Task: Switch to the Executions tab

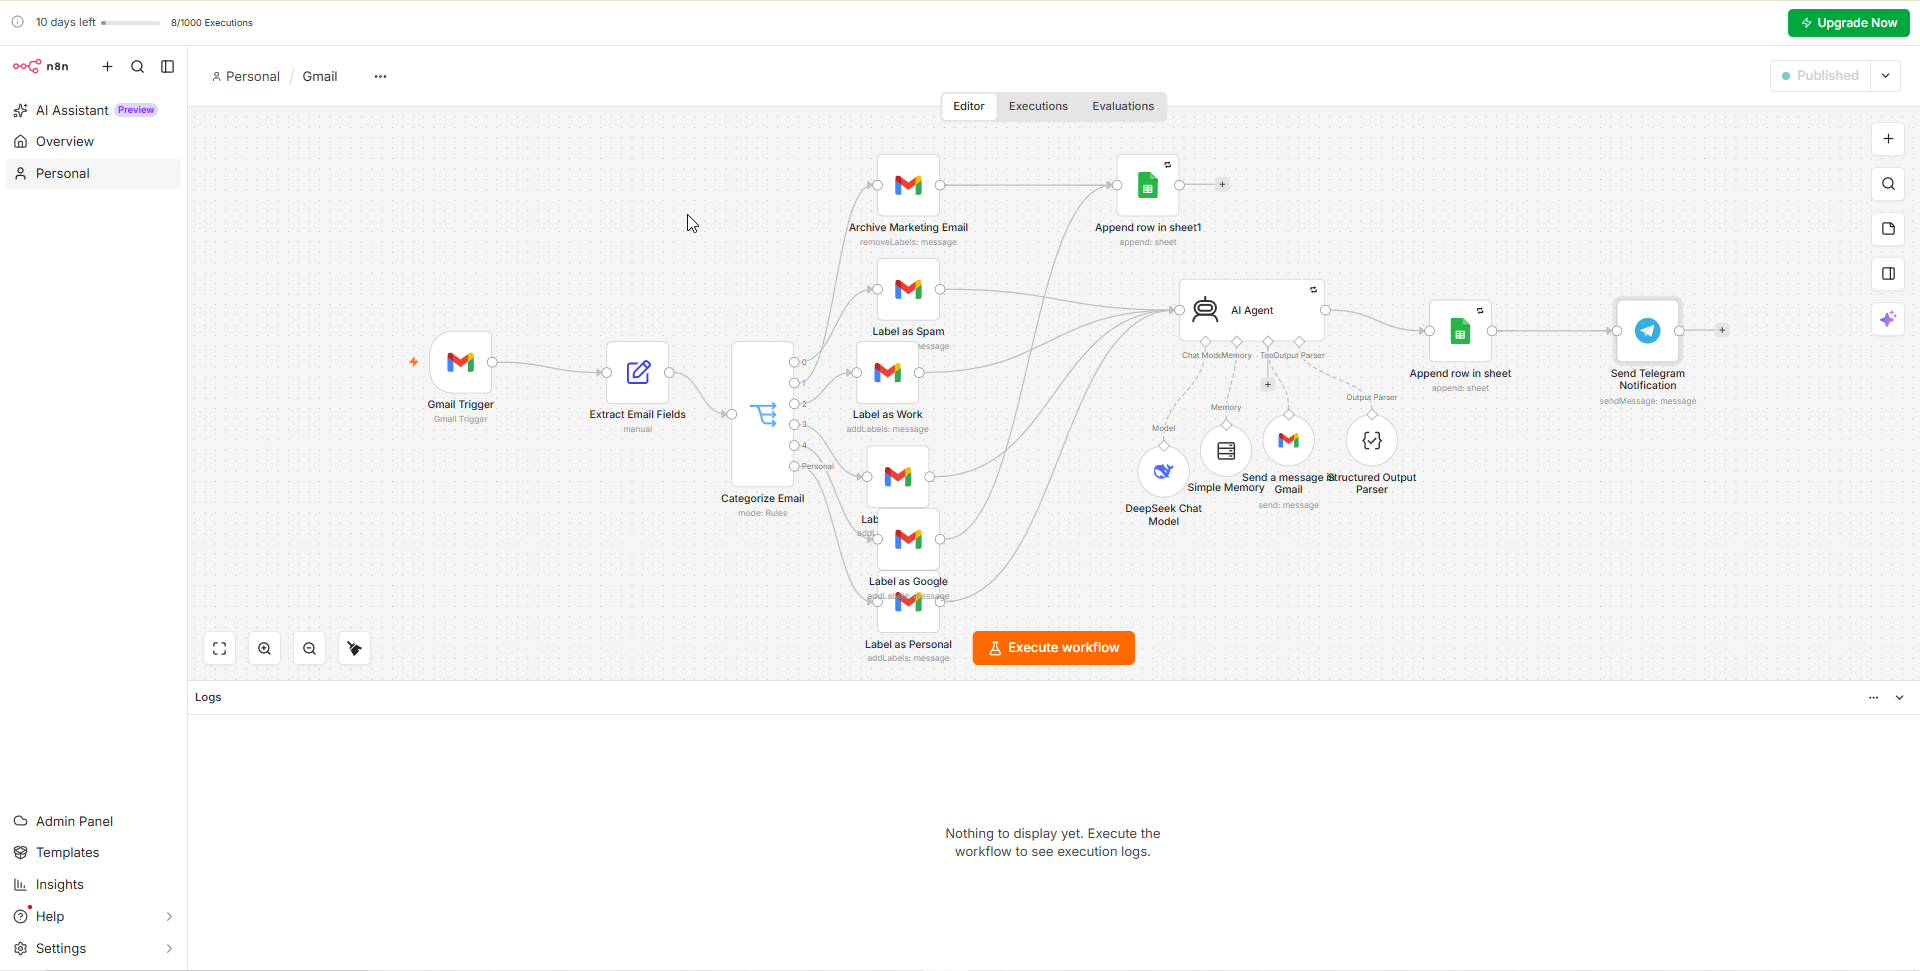Action: tap(1038, 107)
